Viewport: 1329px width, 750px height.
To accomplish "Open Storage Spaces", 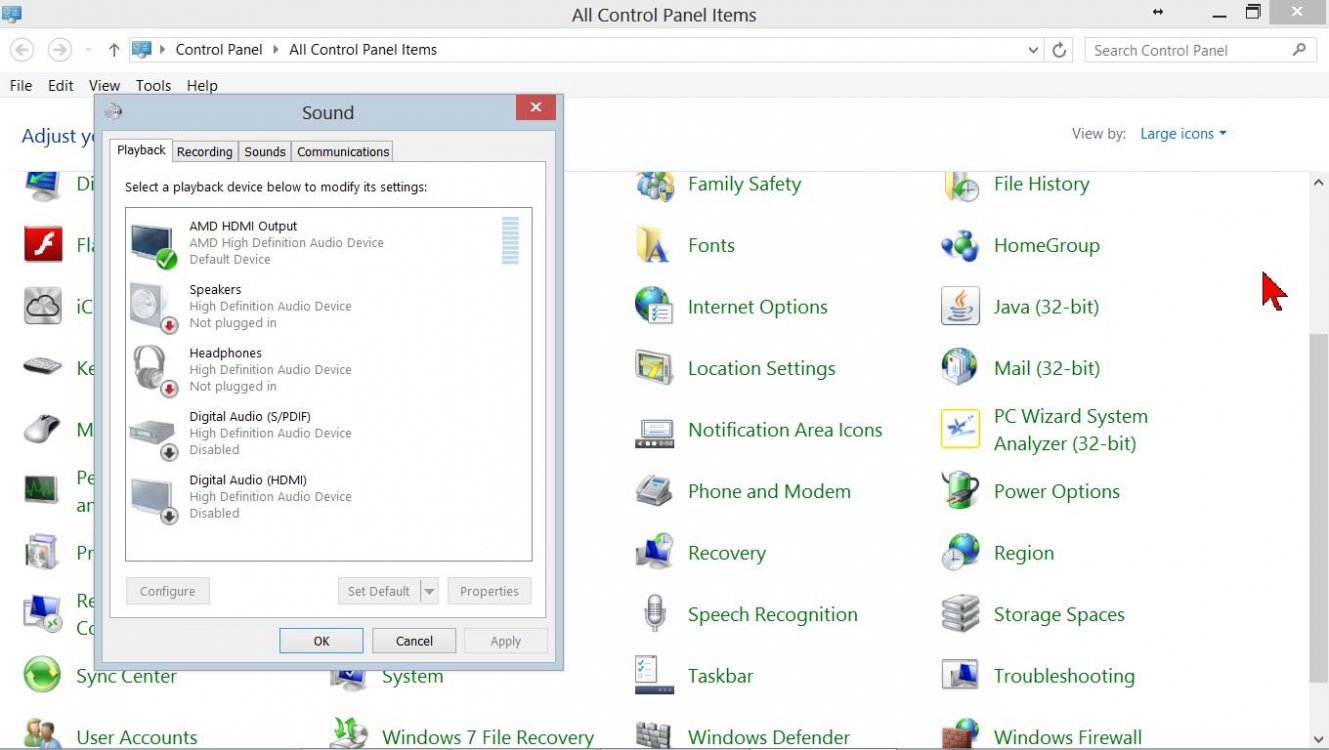I will click(1058, 614).
